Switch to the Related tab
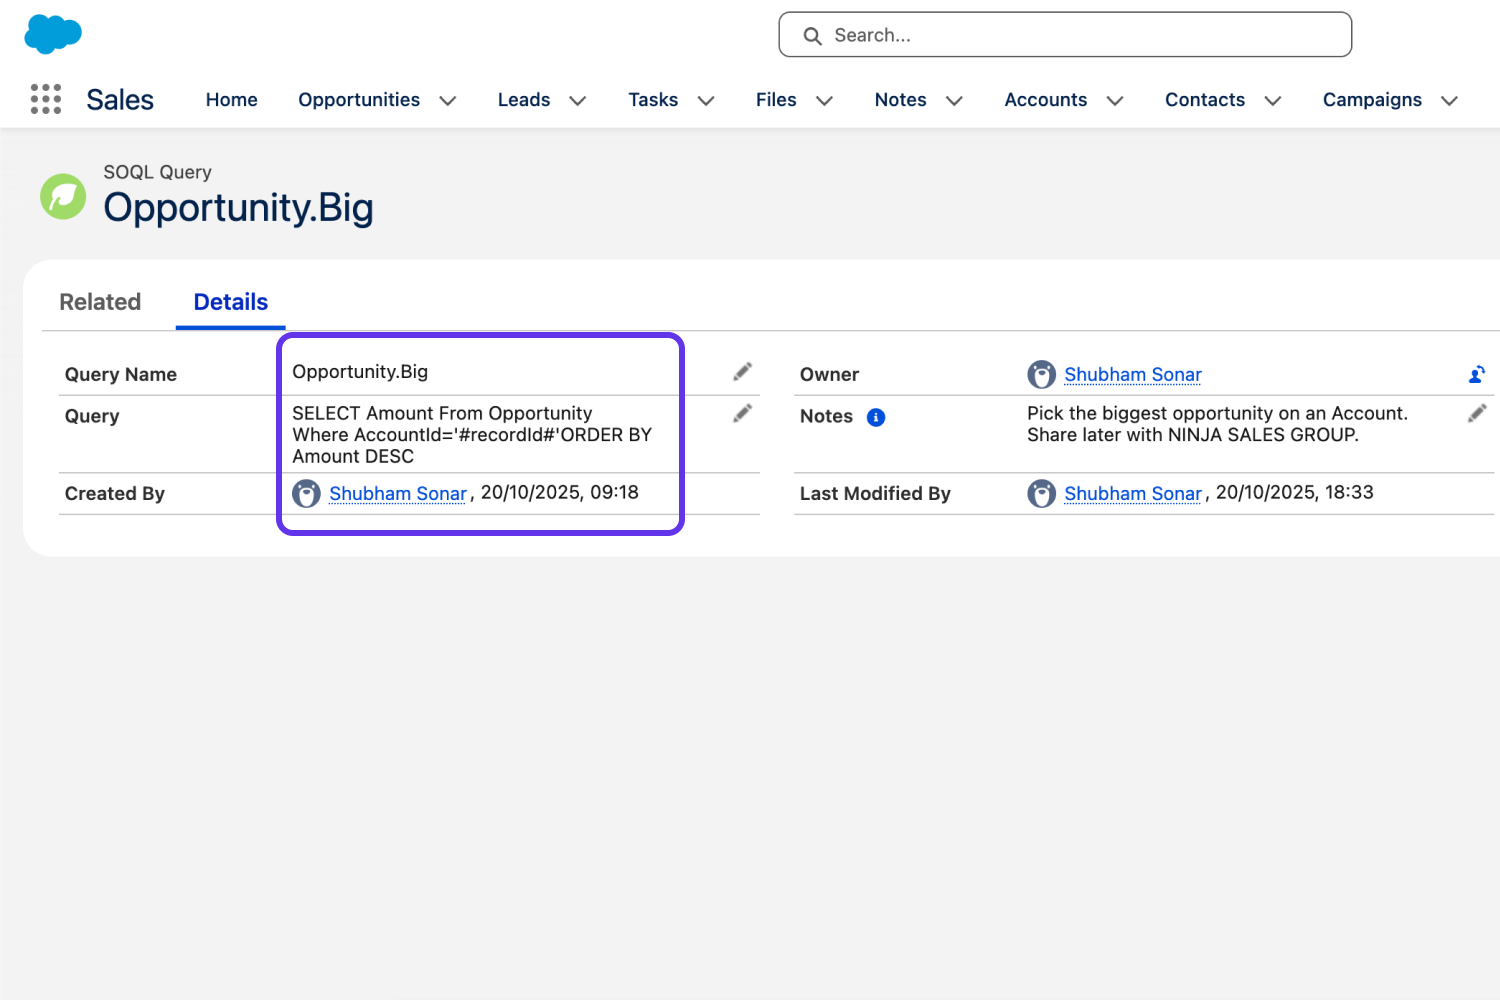The height and width of the screenshot is (1000, 1500). pos(100,302)
